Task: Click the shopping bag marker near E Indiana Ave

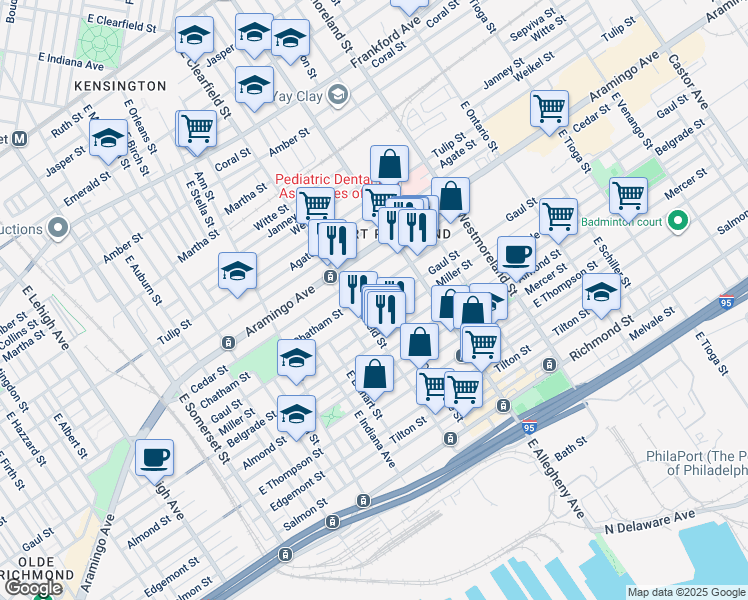Action: (374, 375)
